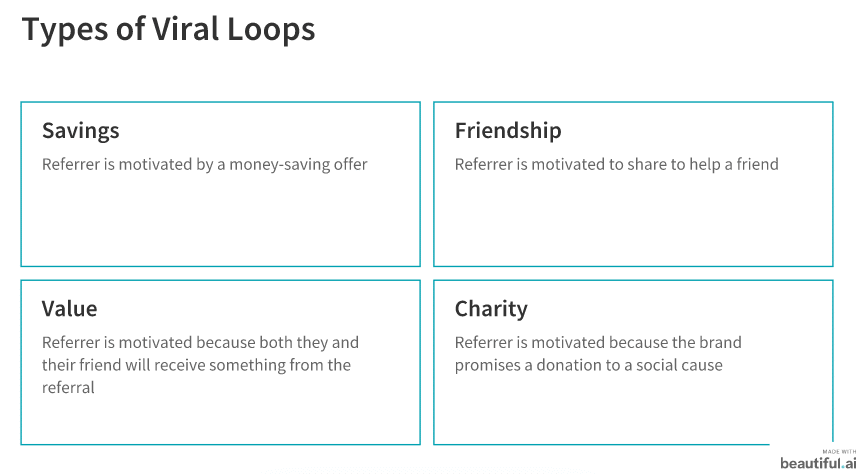Select the Charity card box
The image size is (863, 474).
[633, 362]
